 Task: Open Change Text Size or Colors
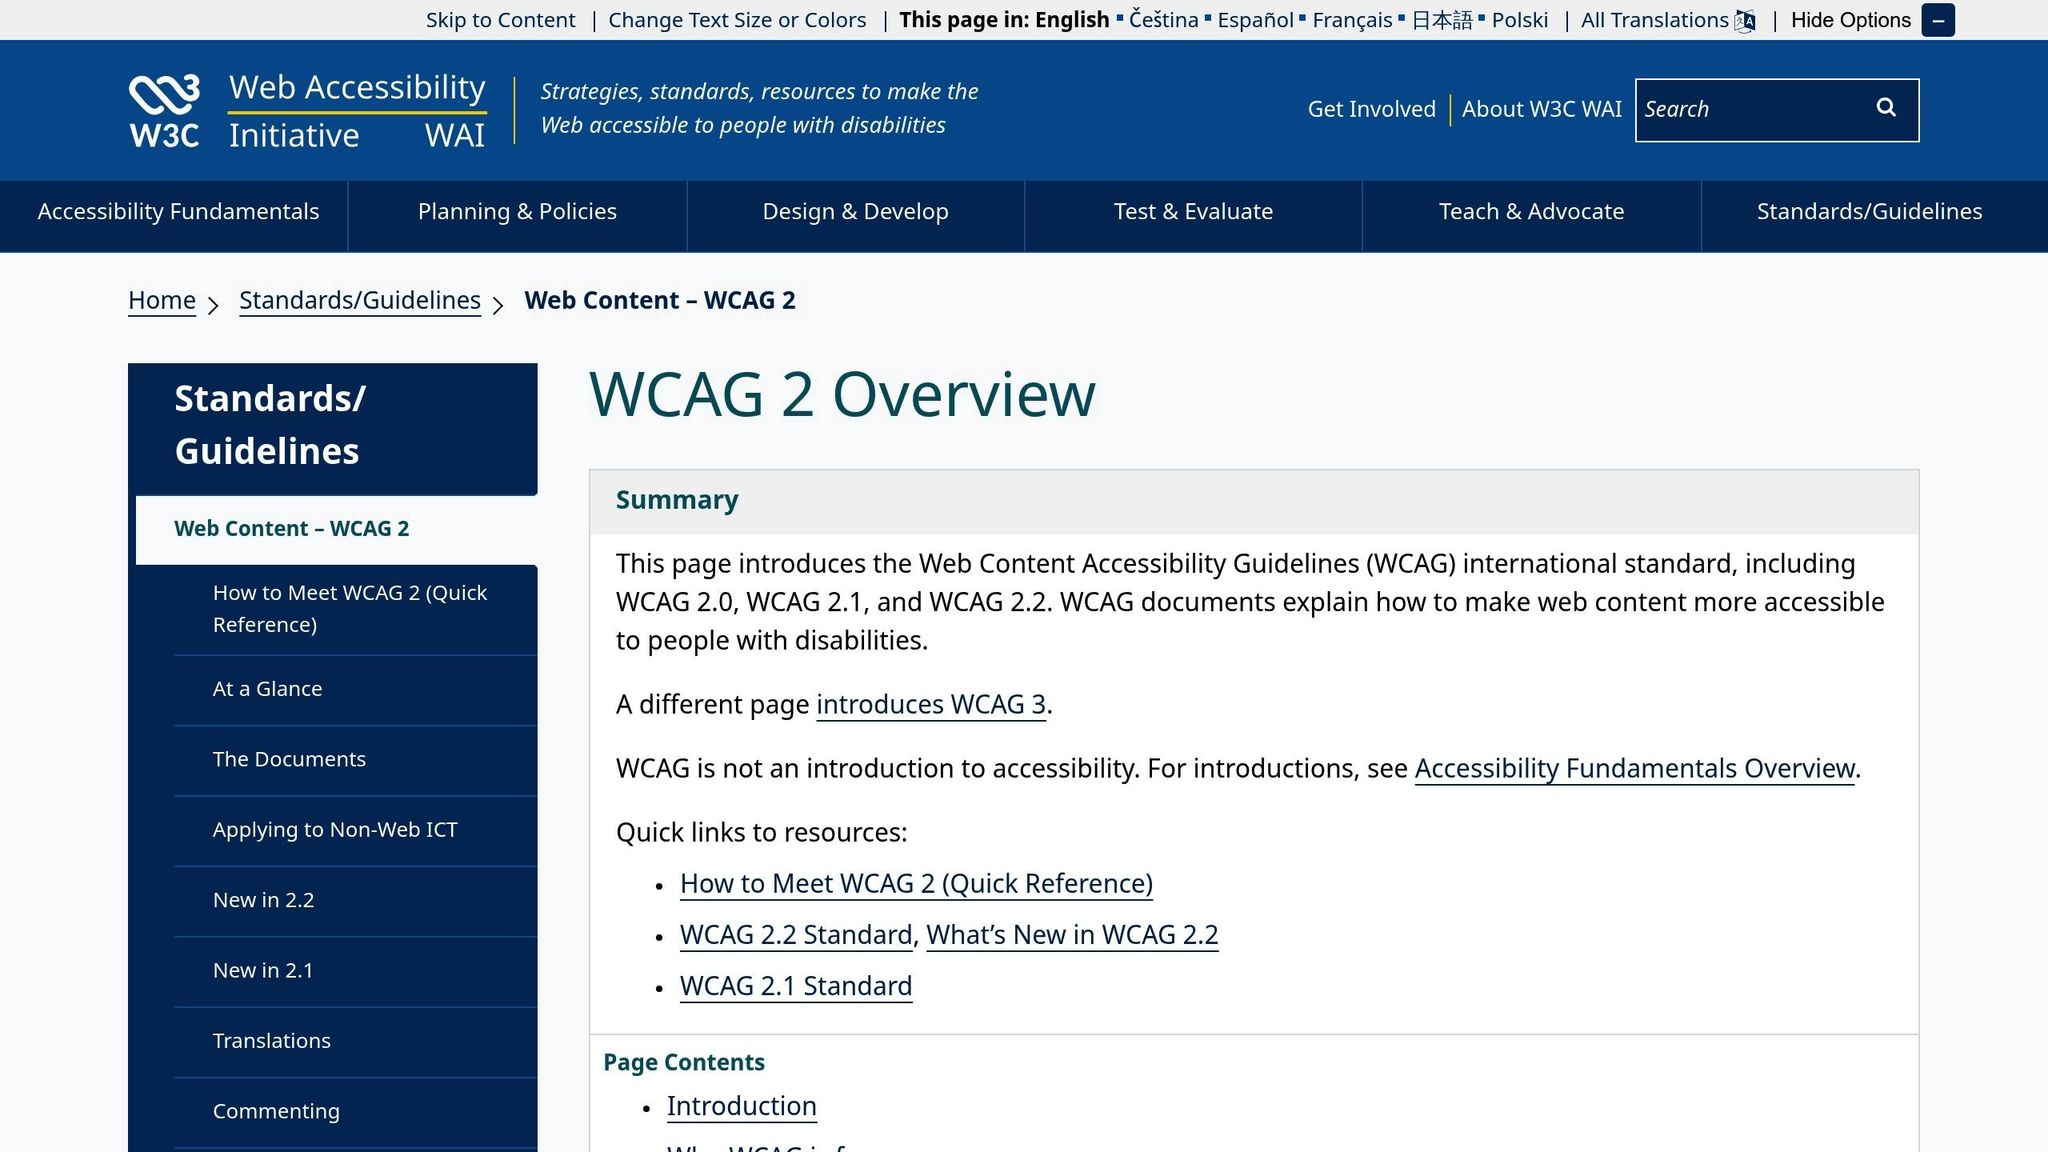tap(738, 20)
